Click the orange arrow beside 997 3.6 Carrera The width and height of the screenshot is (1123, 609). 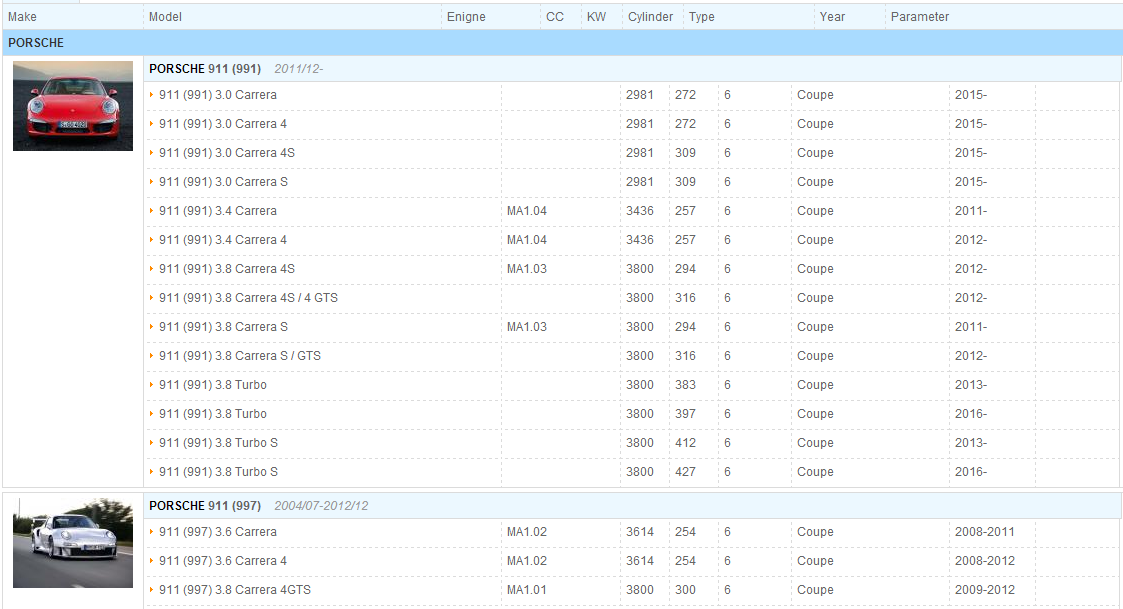tap(151, 531)
